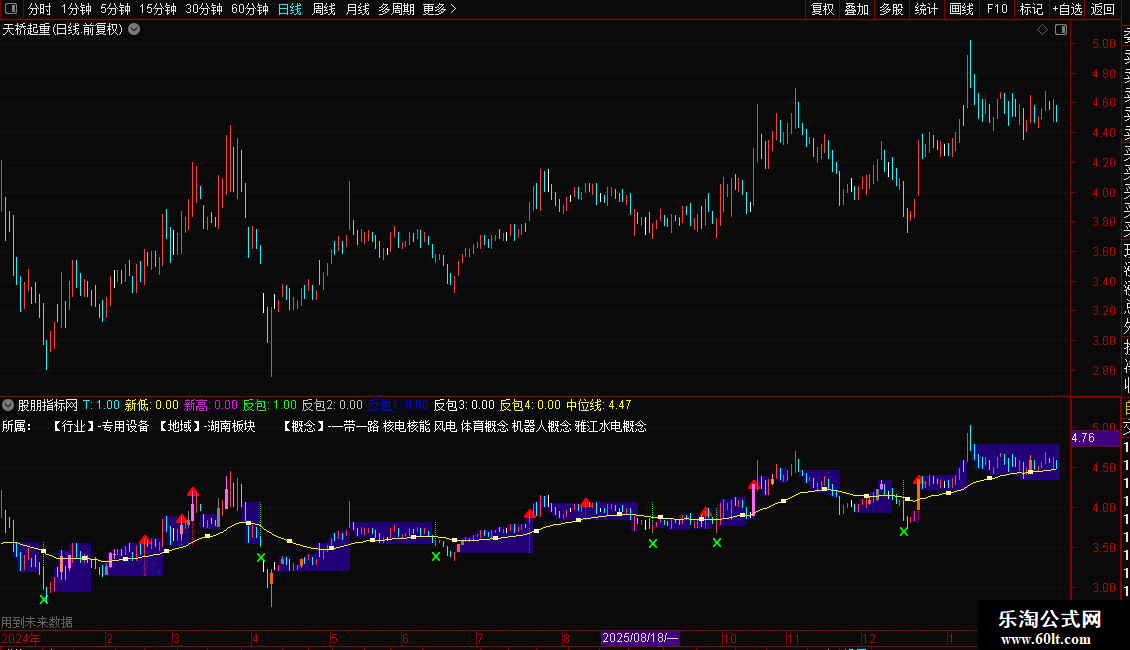Viewport: 1130px width, 650px height.
Task: Click the 专用设备 industry label
Action: [x=125, y=427]
